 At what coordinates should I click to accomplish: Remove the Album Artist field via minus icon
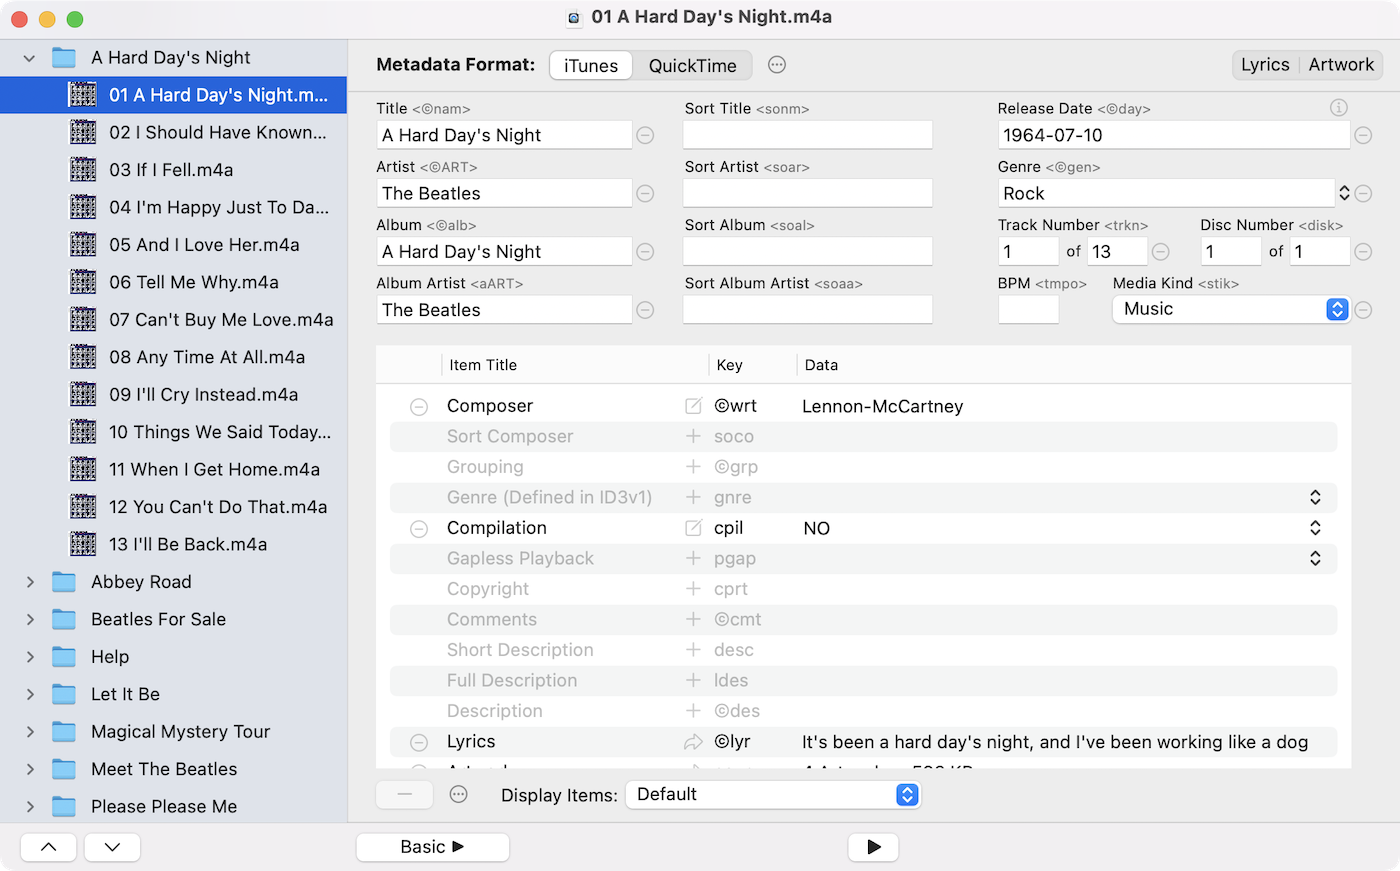(646, 310)
